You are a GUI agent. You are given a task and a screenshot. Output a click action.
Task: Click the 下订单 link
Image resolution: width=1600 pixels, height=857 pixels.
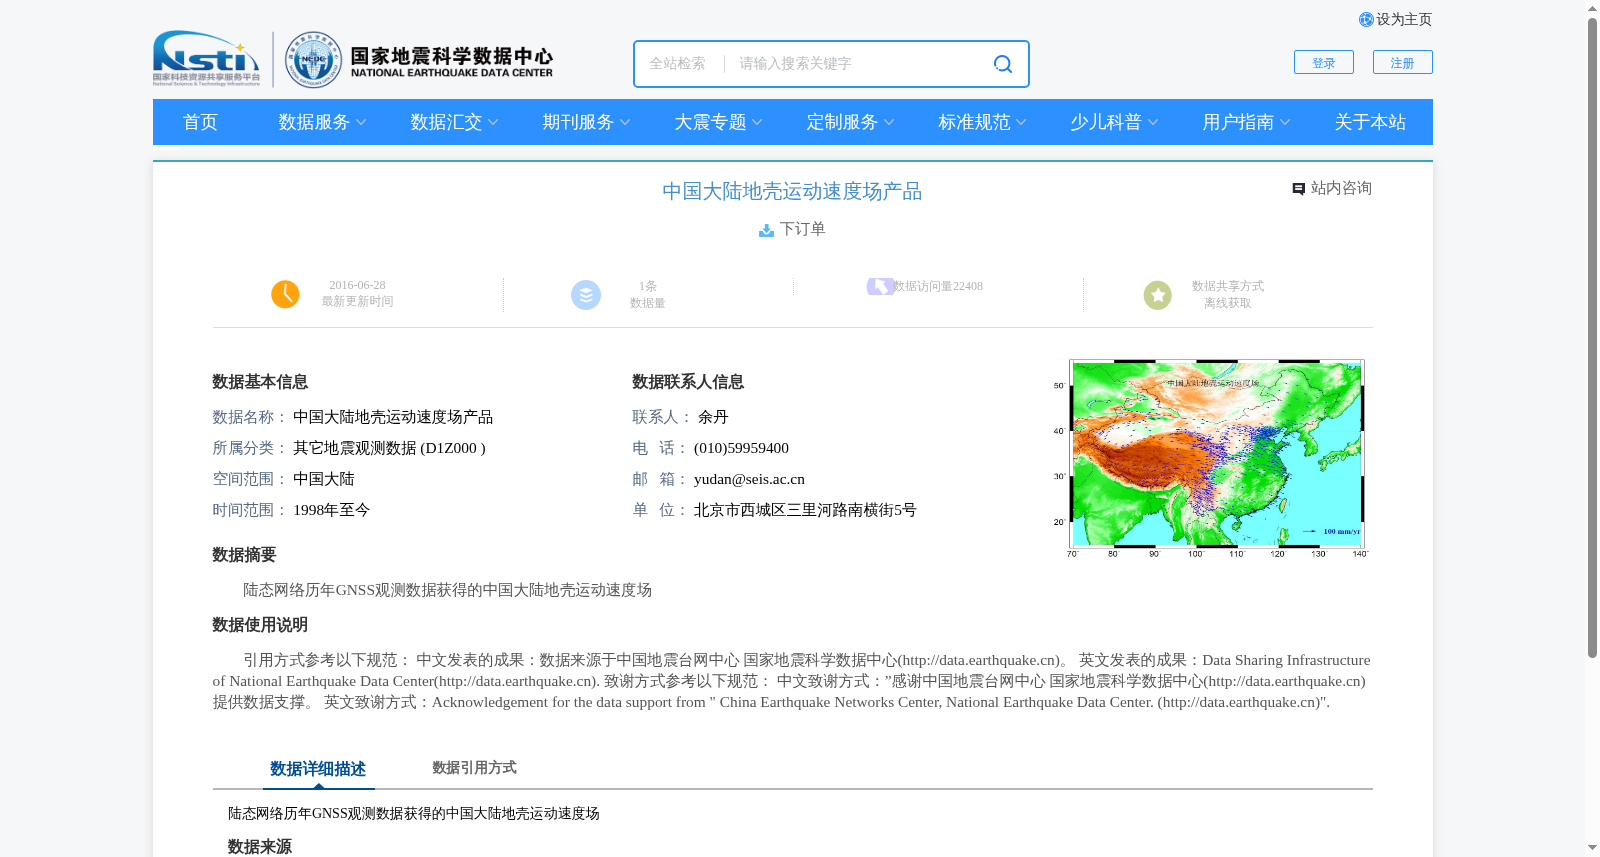tap(803, 230)
